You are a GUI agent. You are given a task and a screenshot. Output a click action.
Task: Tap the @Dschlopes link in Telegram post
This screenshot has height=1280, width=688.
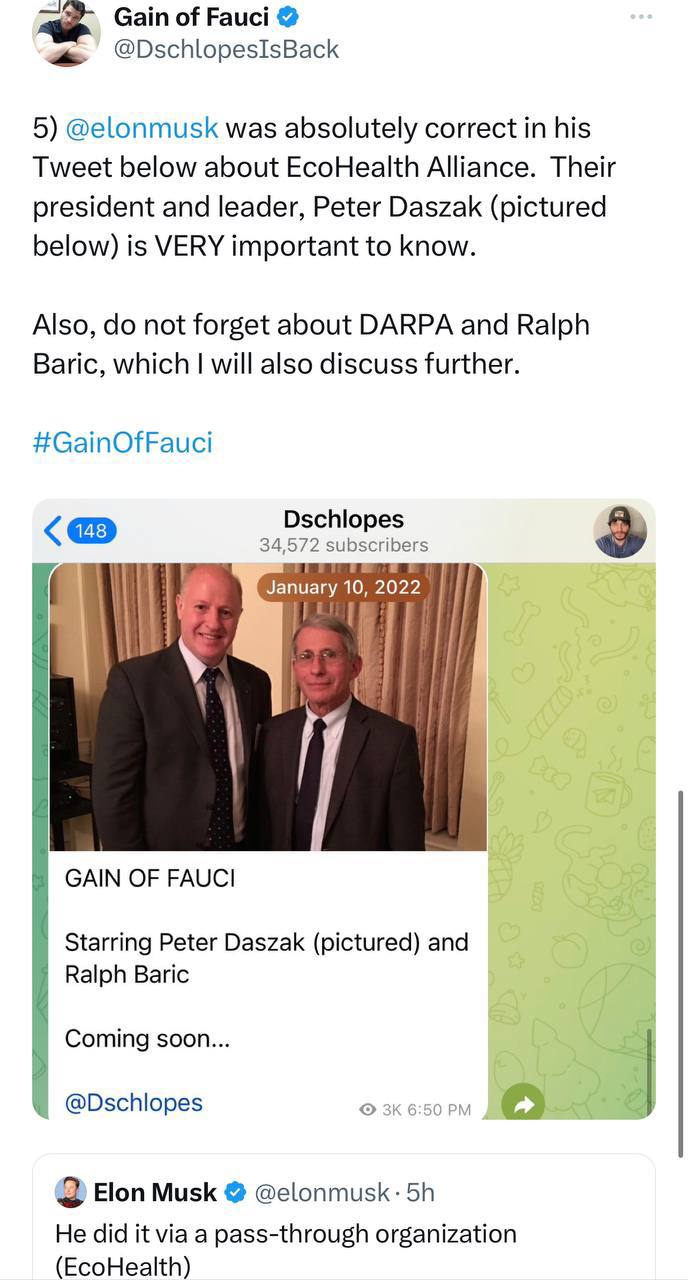click(133, 1102)
